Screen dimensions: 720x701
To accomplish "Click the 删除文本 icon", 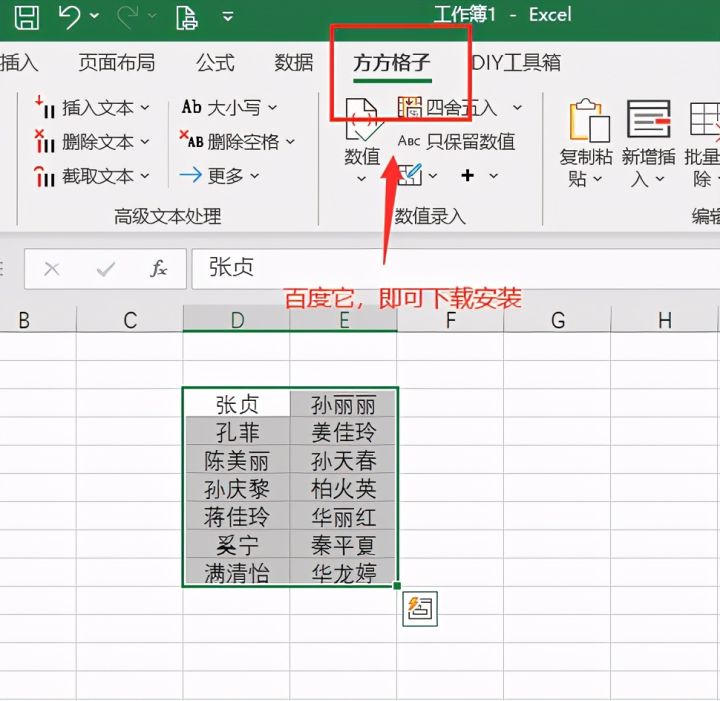I will (x=45, y=141).
